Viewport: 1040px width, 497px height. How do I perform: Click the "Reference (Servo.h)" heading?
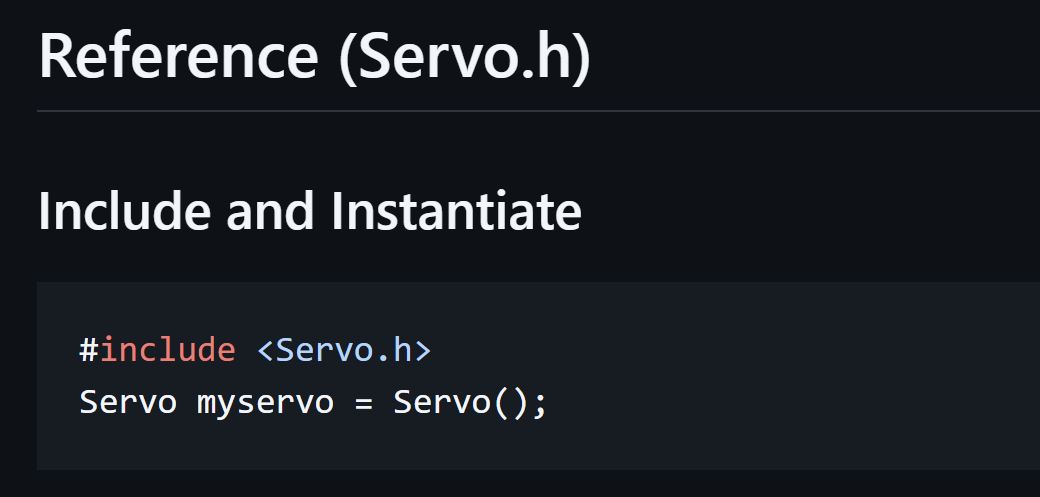[x=314, y=56]
